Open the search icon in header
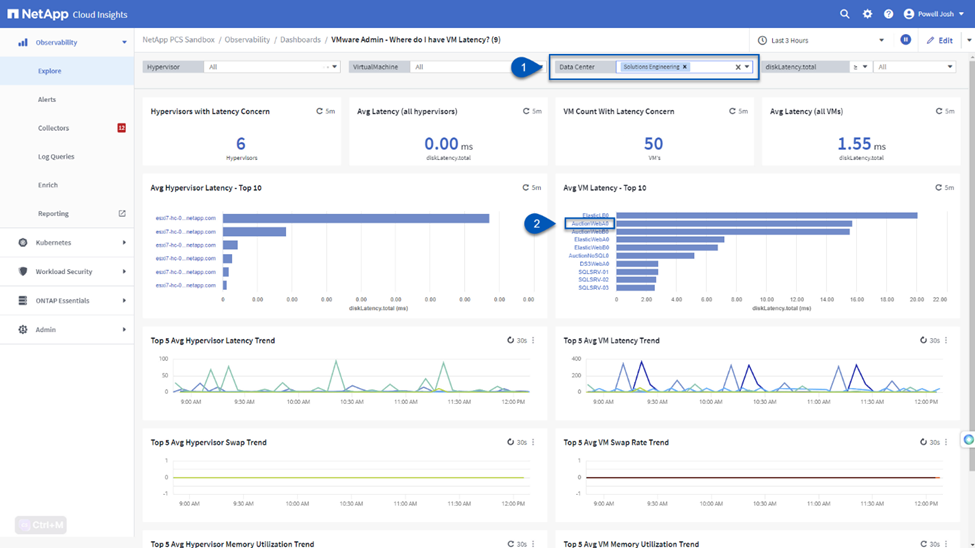Viewport: 975px width, 548px height. [x=845, y=14]
